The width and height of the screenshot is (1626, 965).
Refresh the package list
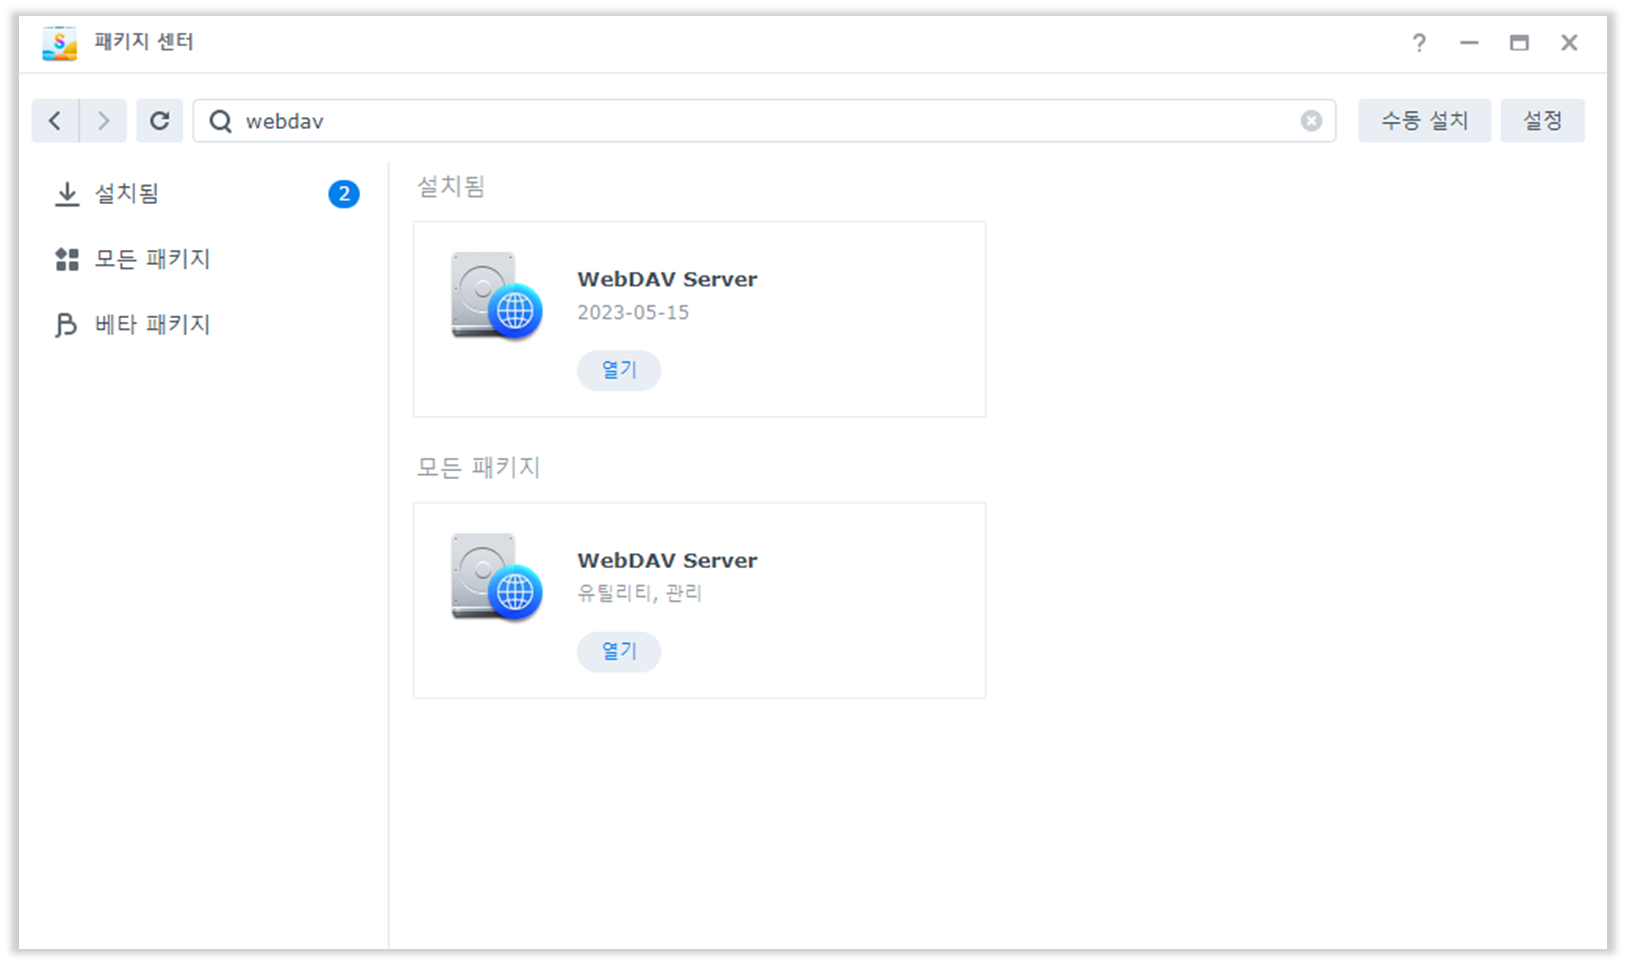coord(159,121)
